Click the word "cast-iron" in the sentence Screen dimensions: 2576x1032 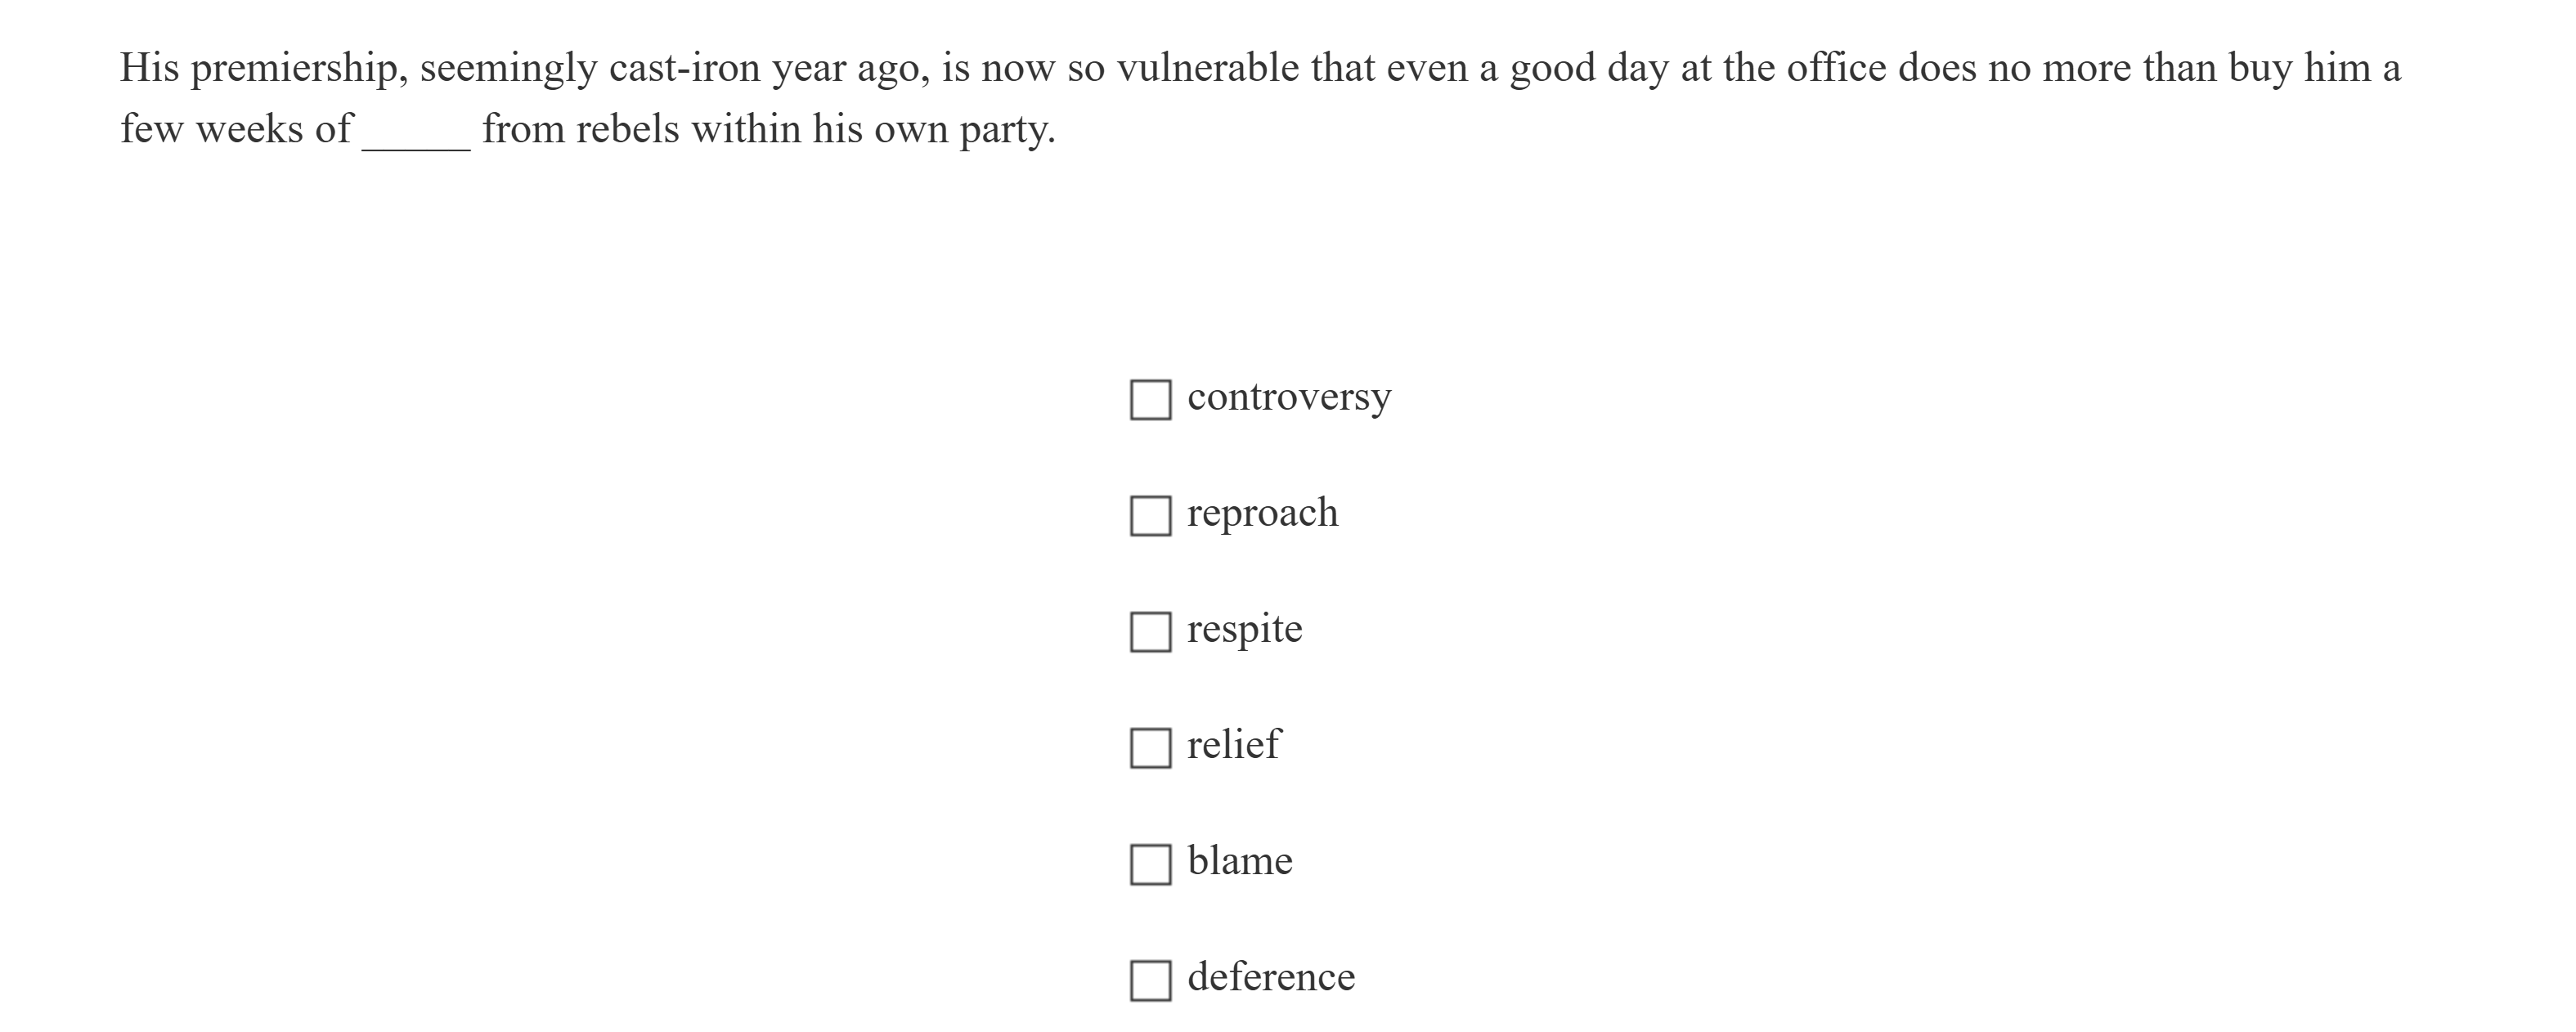point(684,68)
